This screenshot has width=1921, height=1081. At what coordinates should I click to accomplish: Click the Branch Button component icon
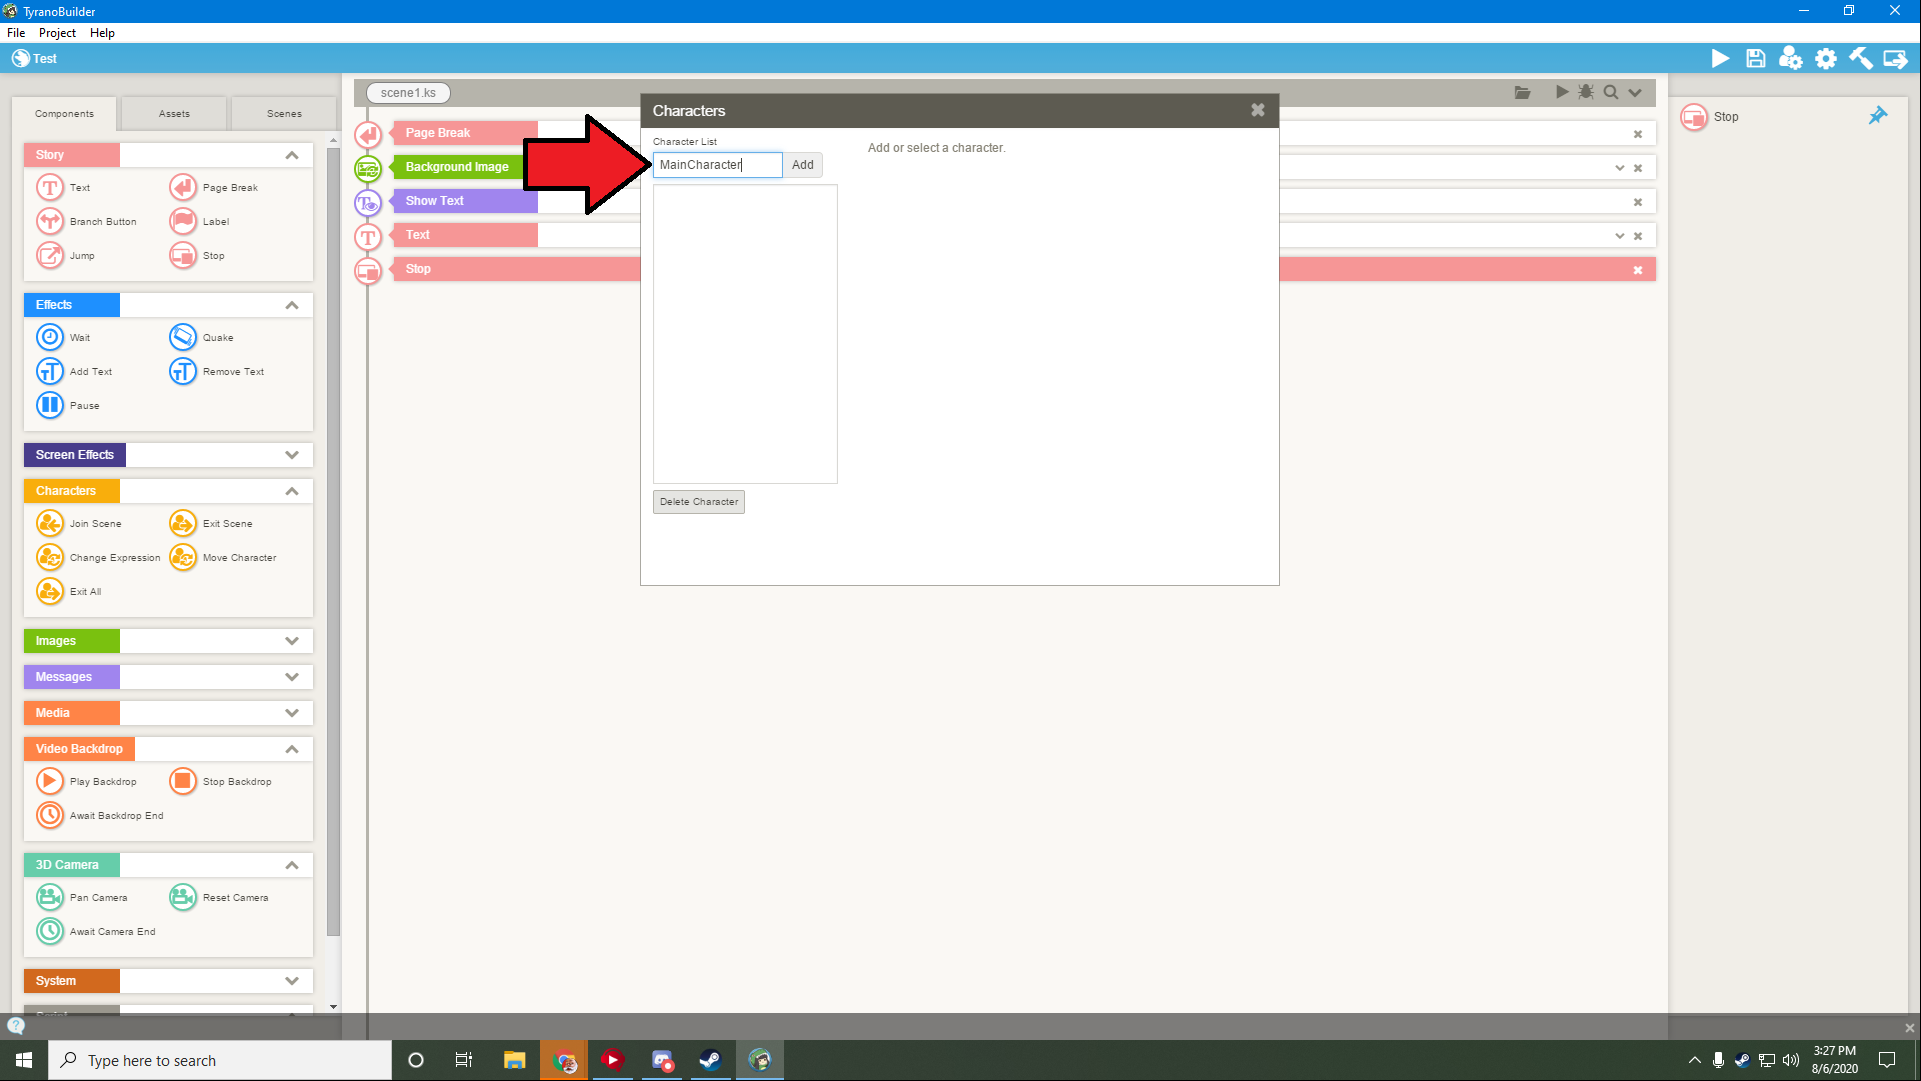click(x=50, y=221)
